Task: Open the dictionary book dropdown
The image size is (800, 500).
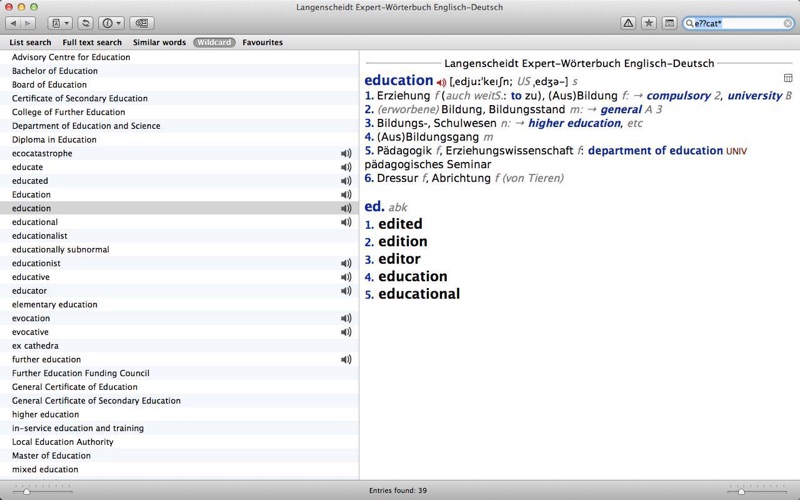Action: (x=60, y=23)
